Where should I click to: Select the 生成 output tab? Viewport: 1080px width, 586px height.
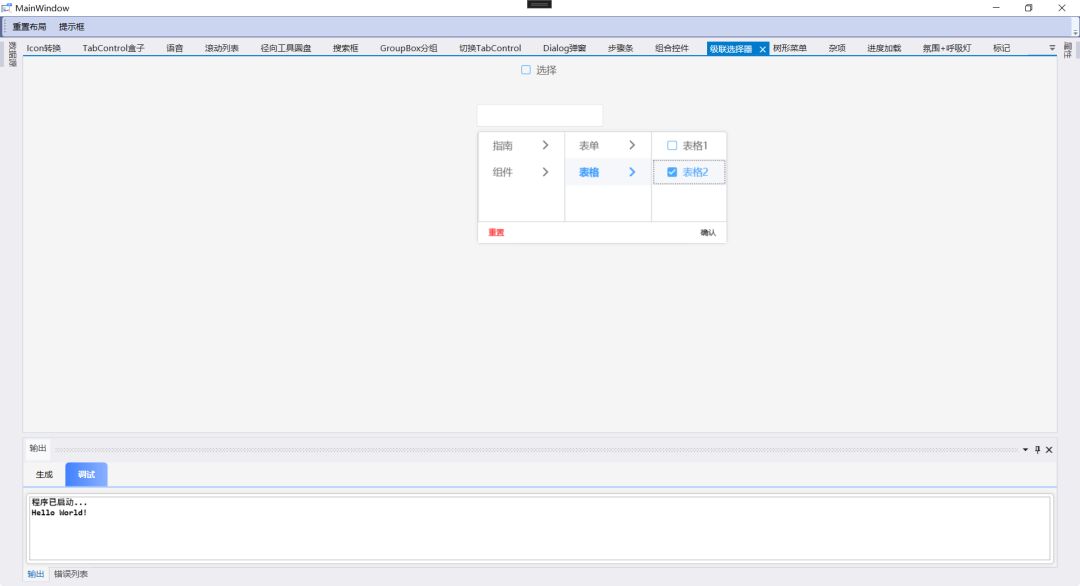[x=44, y=474]
